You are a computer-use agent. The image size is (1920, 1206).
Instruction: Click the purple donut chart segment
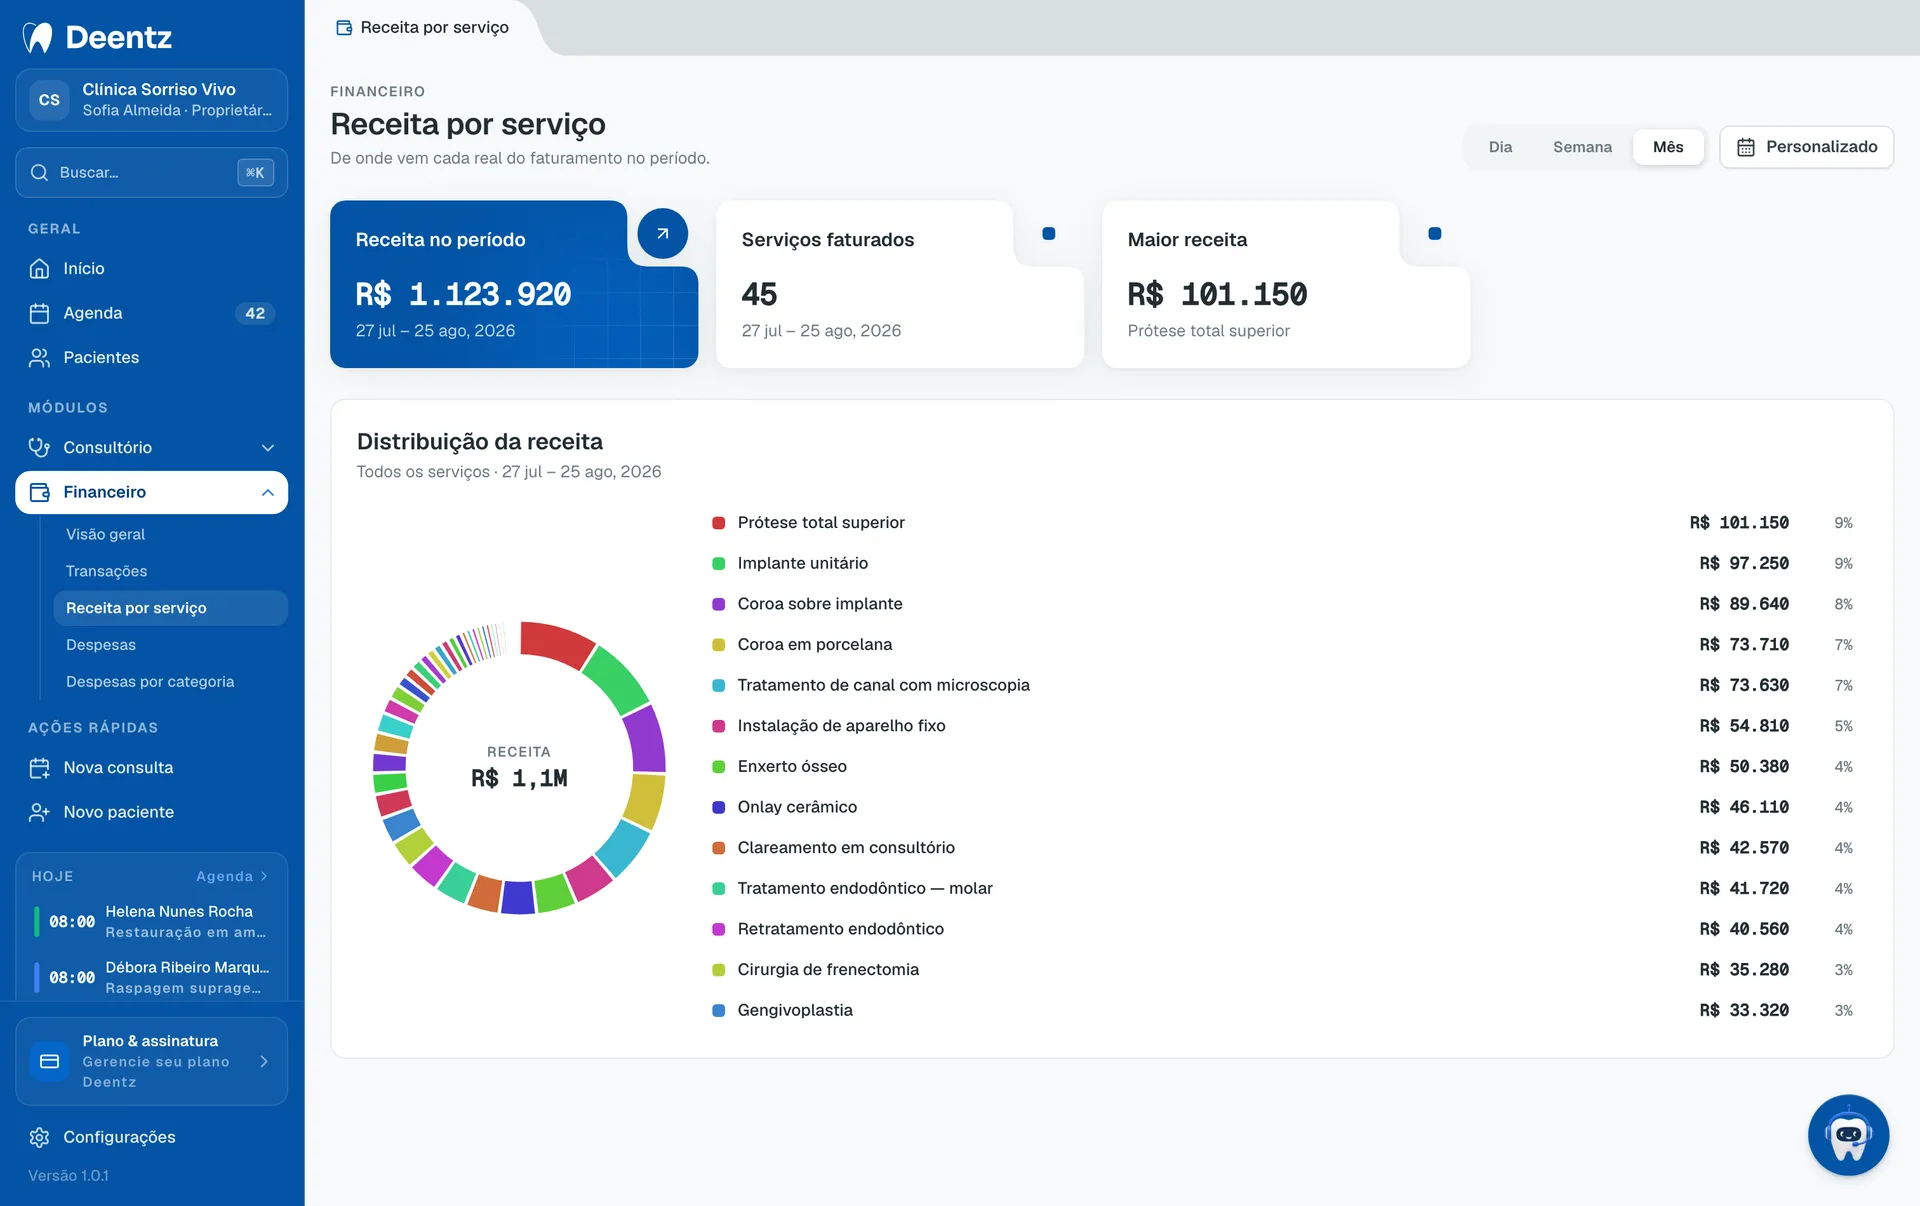pos(646,739)
